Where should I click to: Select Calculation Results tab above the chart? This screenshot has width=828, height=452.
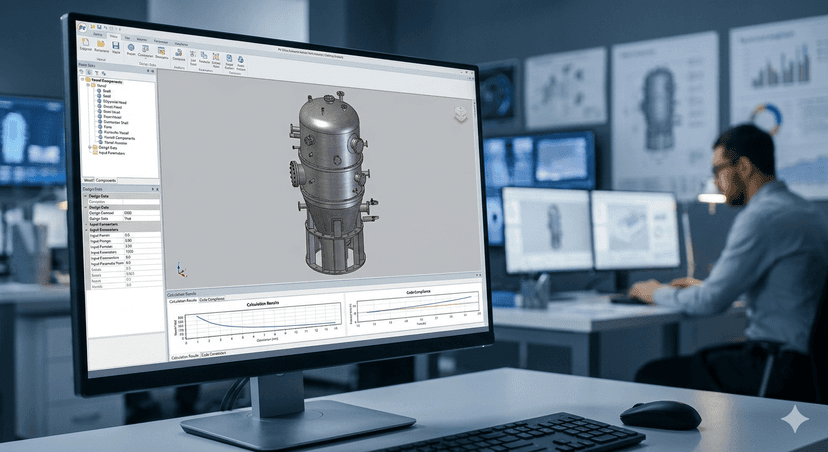(182, 301)
